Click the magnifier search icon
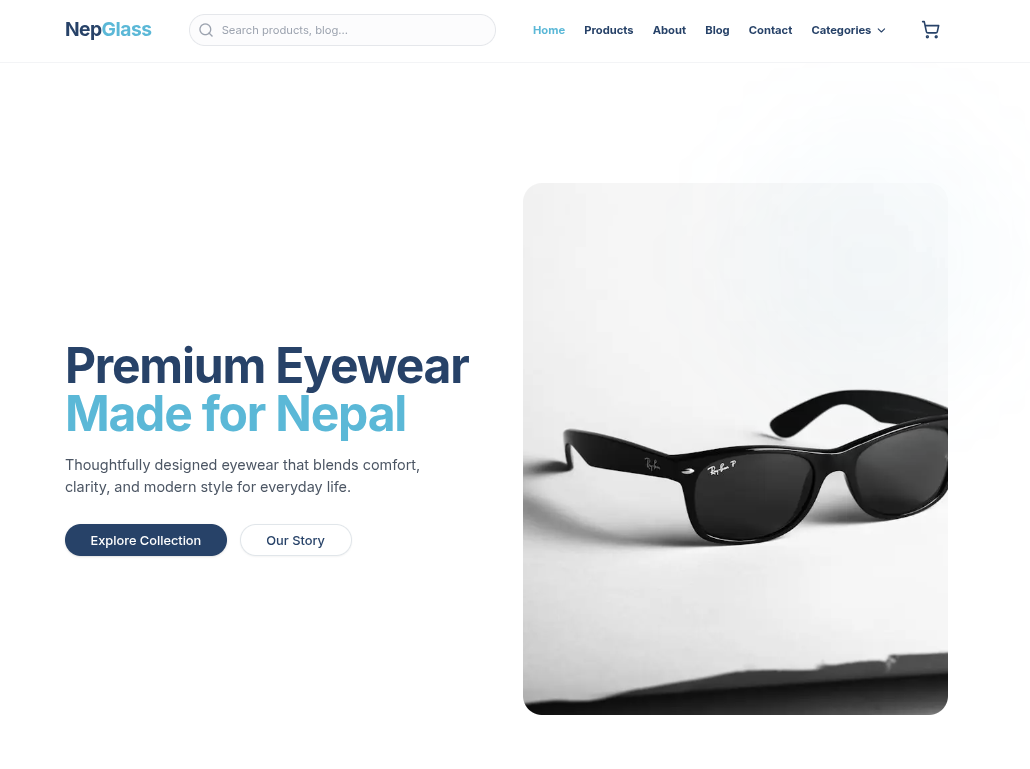This screenshot has width=1030, height=769. (x=206, y=30)
